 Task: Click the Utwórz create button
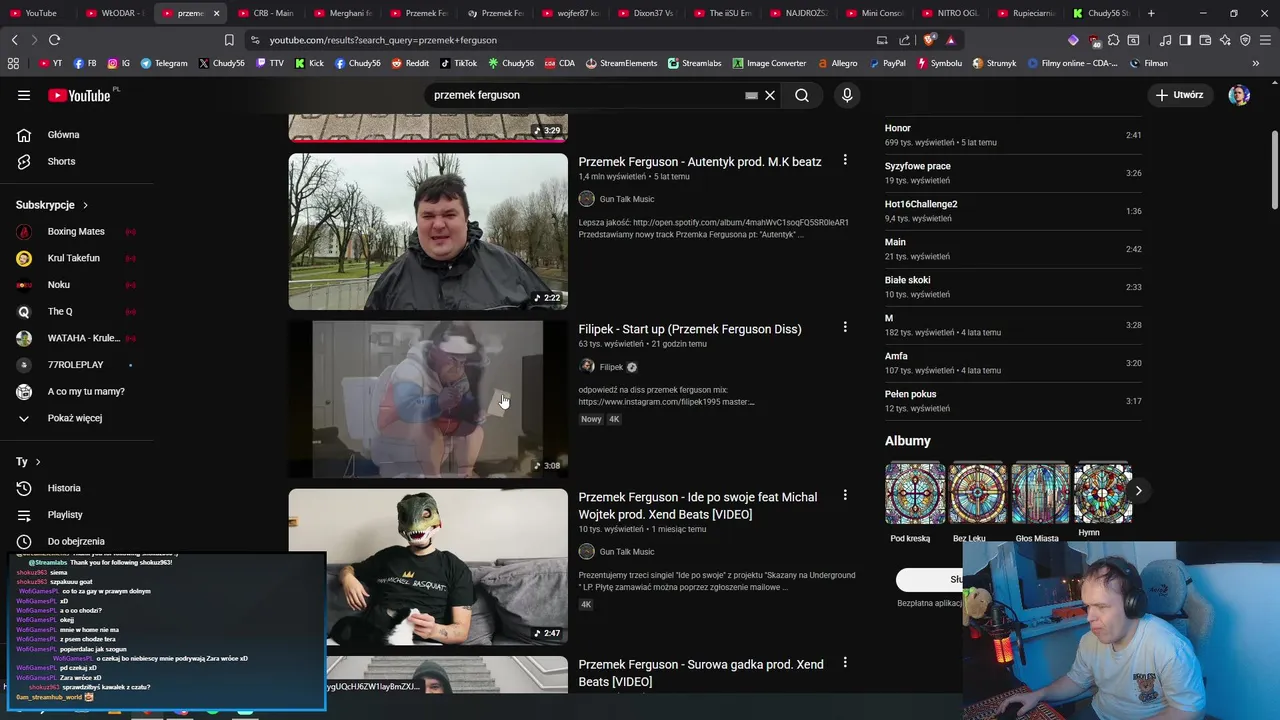(x=1179, y=95)
